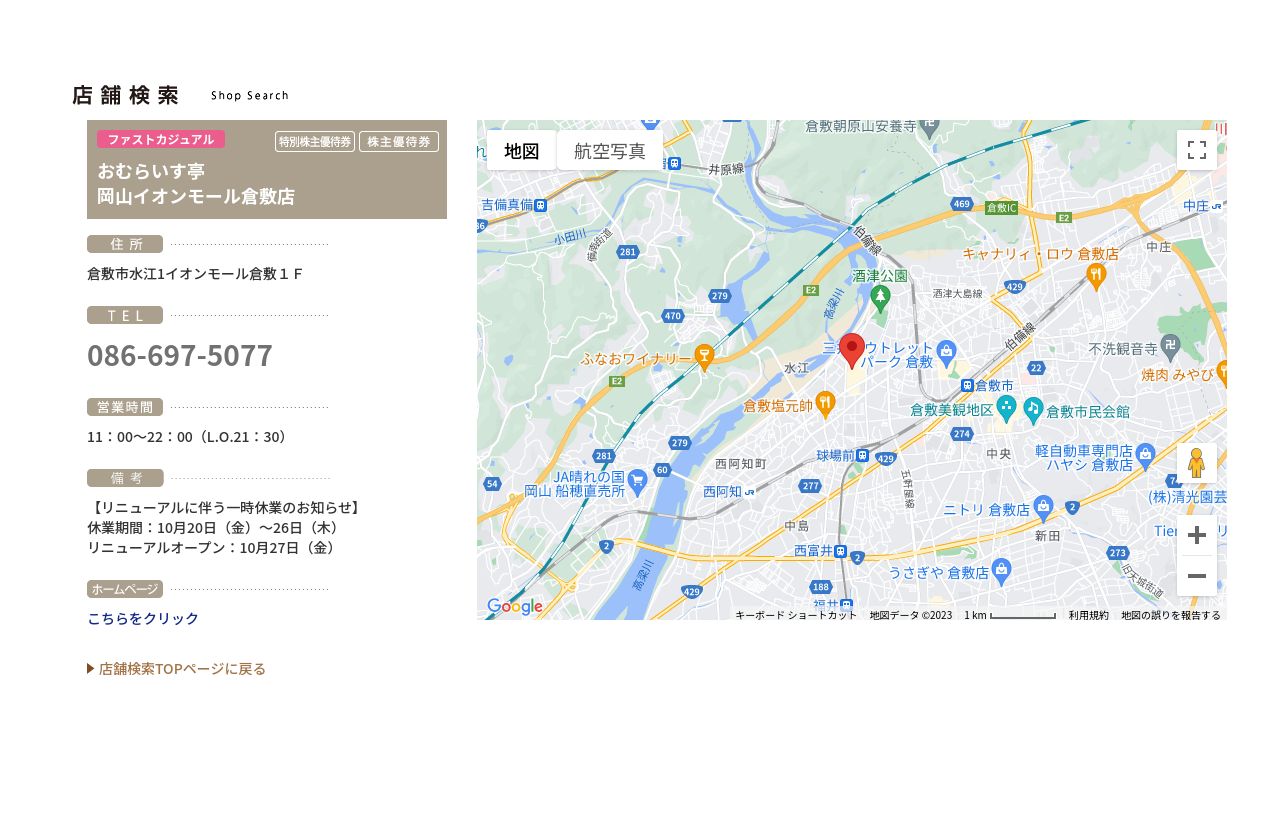Select 倉敷市民会館 music venue icon

[x=1033, y=409]
